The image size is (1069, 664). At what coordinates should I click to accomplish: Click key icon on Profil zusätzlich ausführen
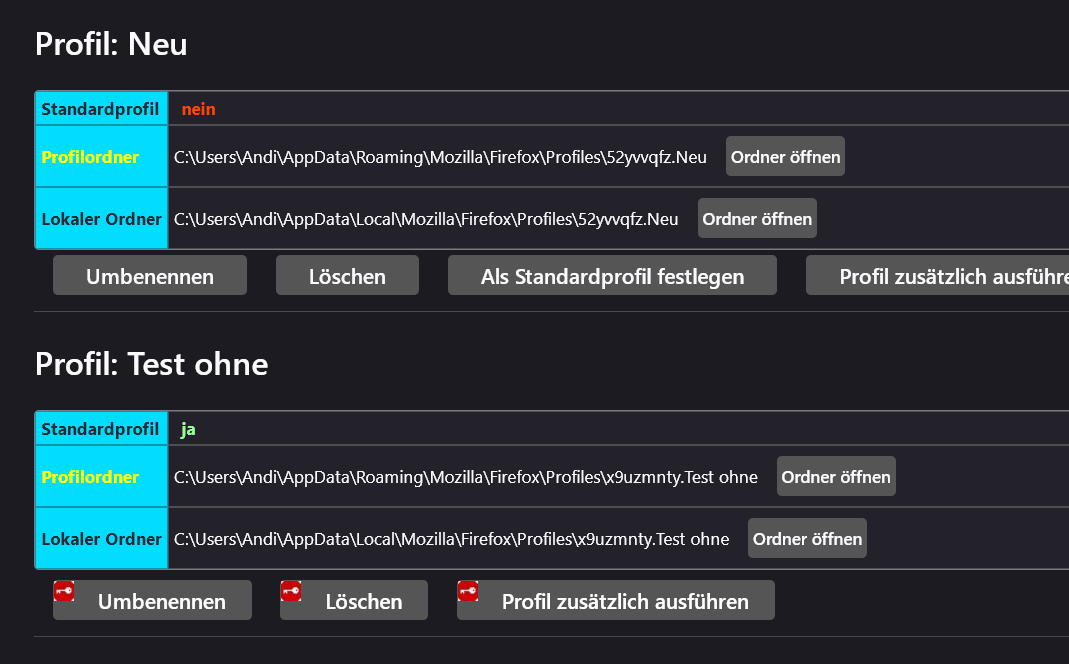(468, 591)
